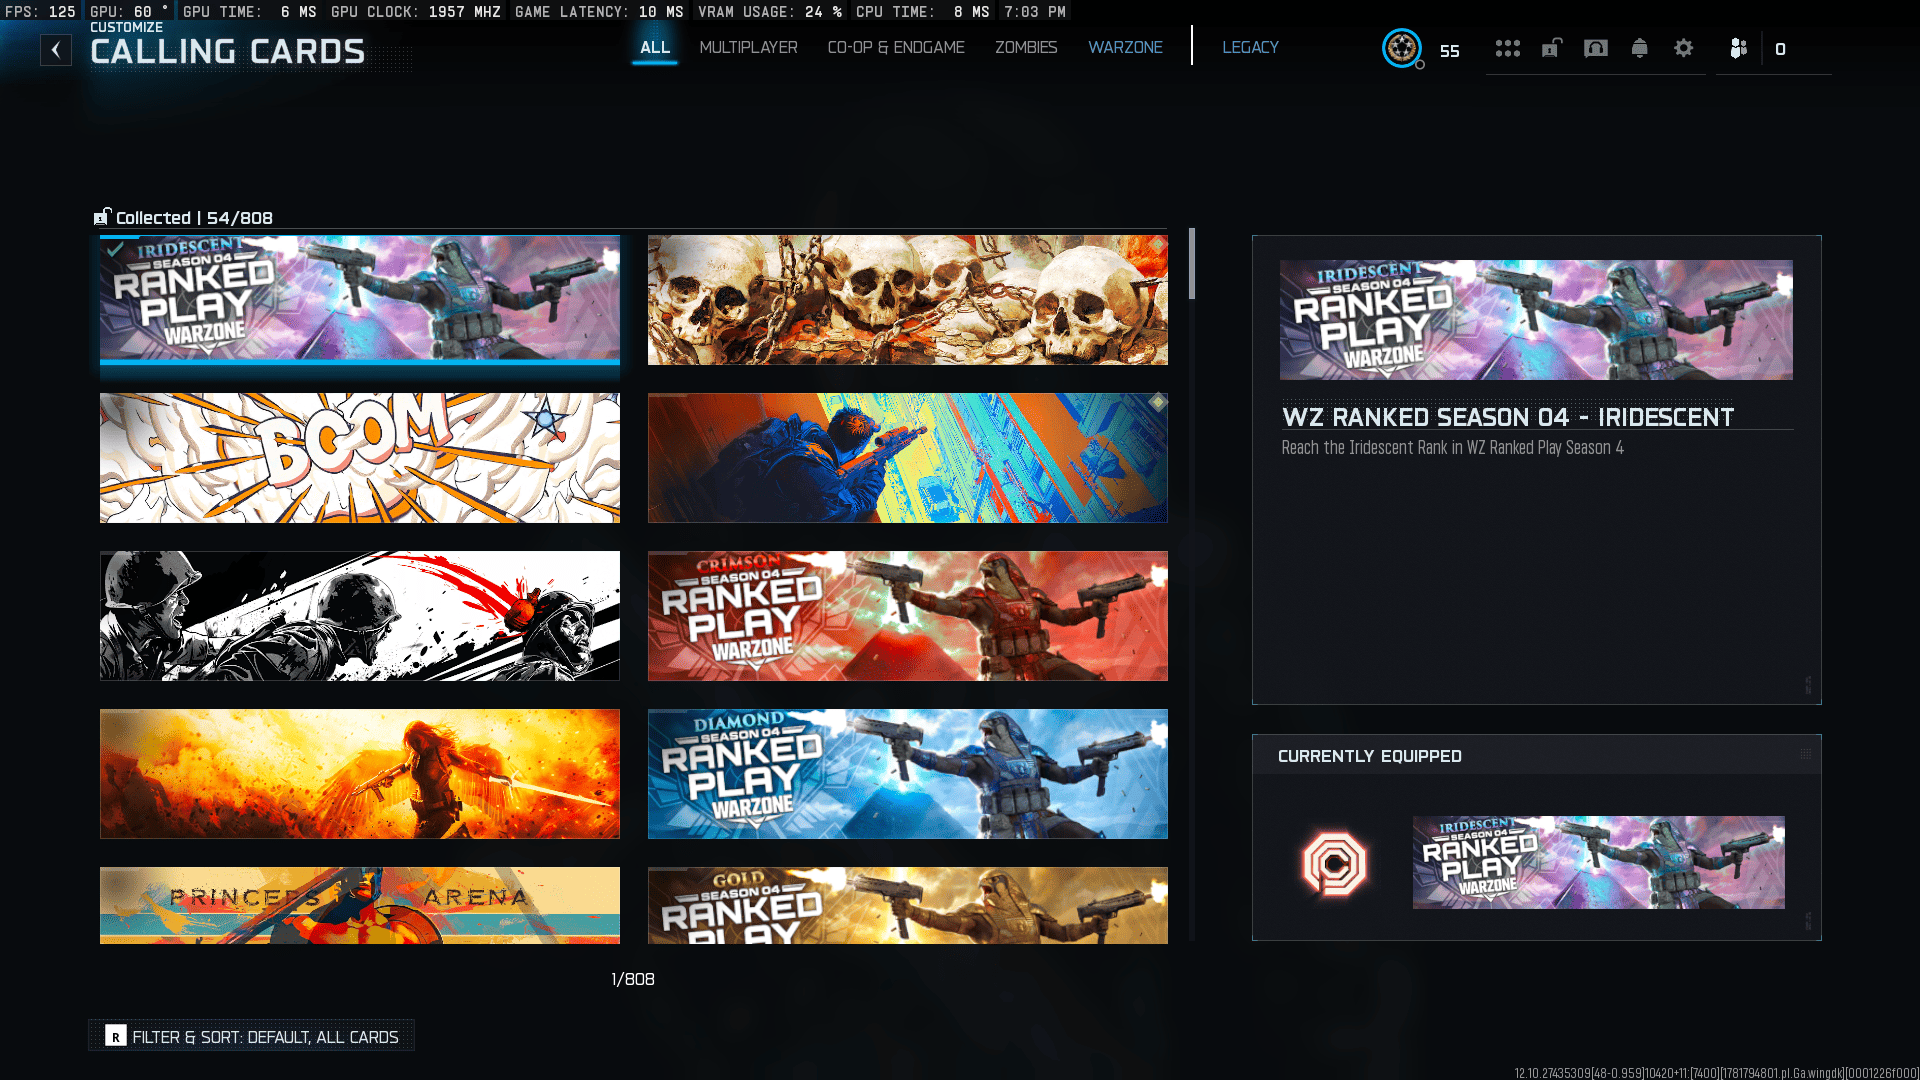1920x1080 pixels.
Task: Click the R key filter icon
Action: click(x=116, y=1036)
